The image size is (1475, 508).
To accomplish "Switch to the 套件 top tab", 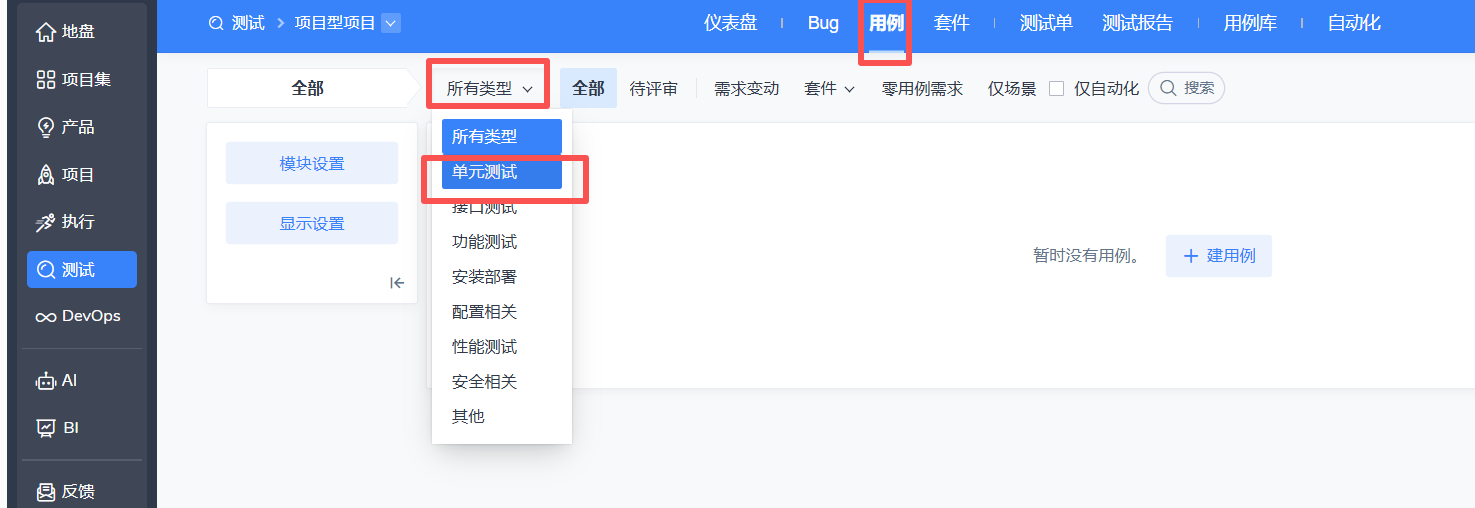I will pyautogui.click(x=951, y=23).
